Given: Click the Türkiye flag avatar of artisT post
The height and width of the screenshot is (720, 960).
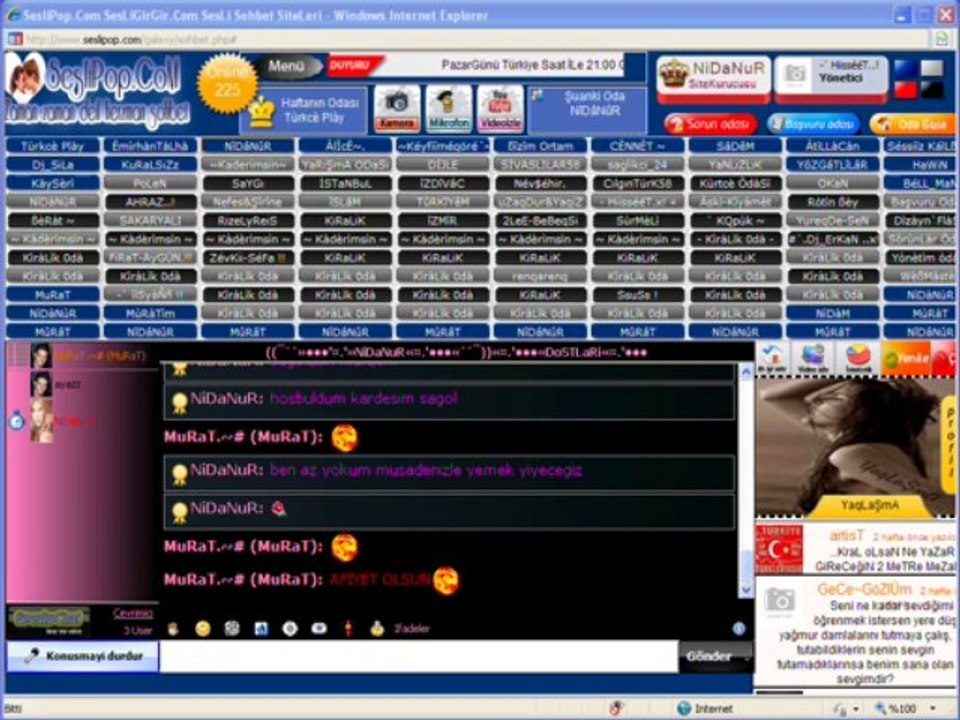Looking at the screenshot, I should pyautogui.click(x=779, y=549).
